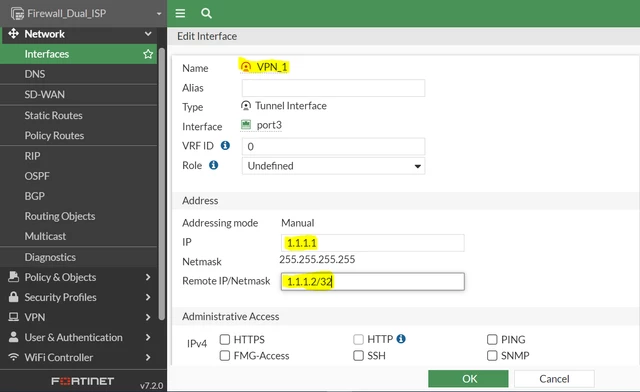Click the Remote IP/Netmask field
The image size is (640, 392).
[372, 281]
